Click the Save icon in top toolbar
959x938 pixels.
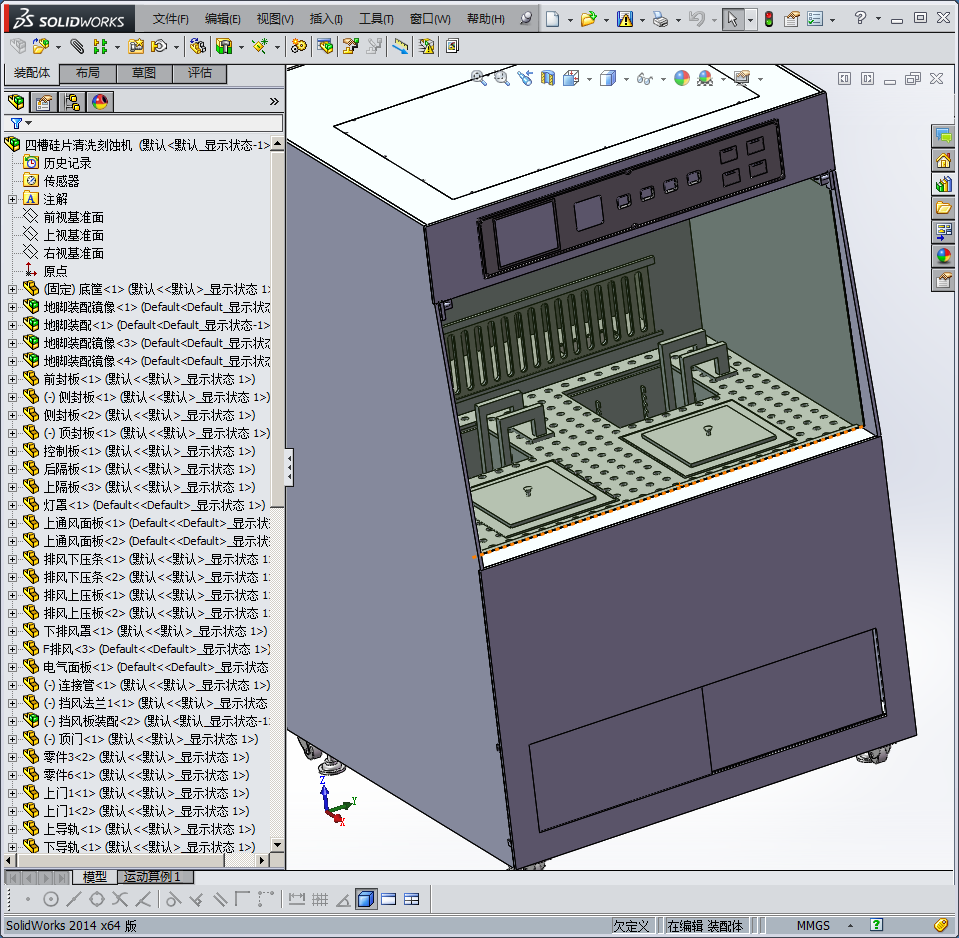625,19
